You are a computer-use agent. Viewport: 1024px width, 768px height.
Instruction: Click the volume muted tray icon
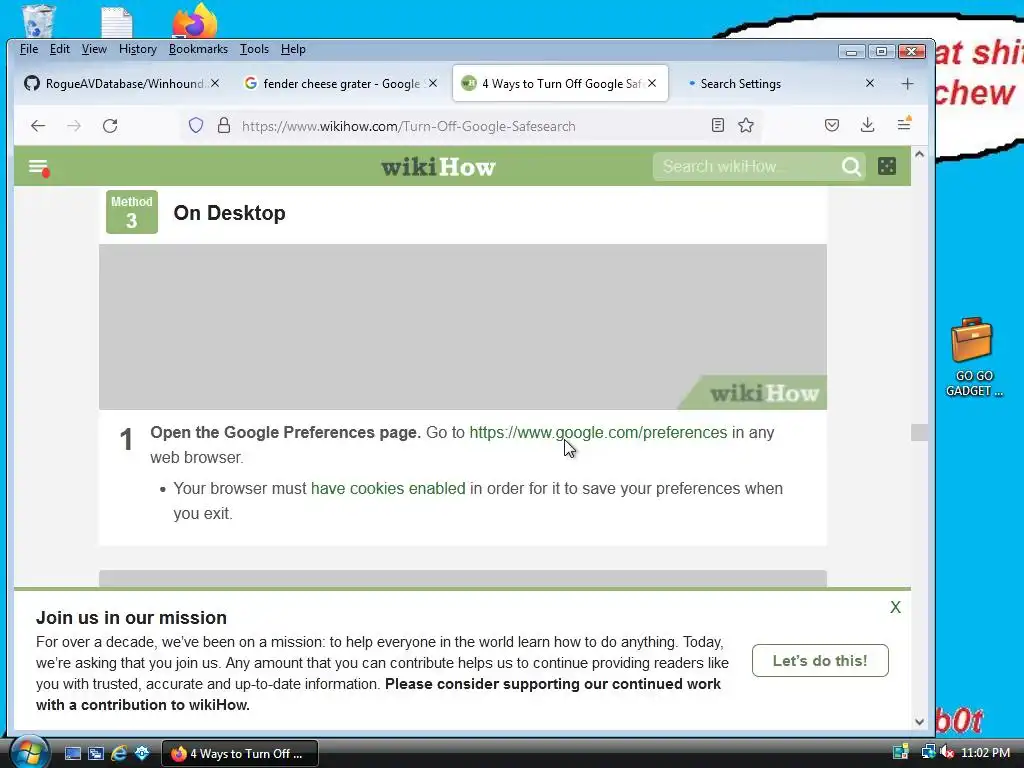(947, 752)
